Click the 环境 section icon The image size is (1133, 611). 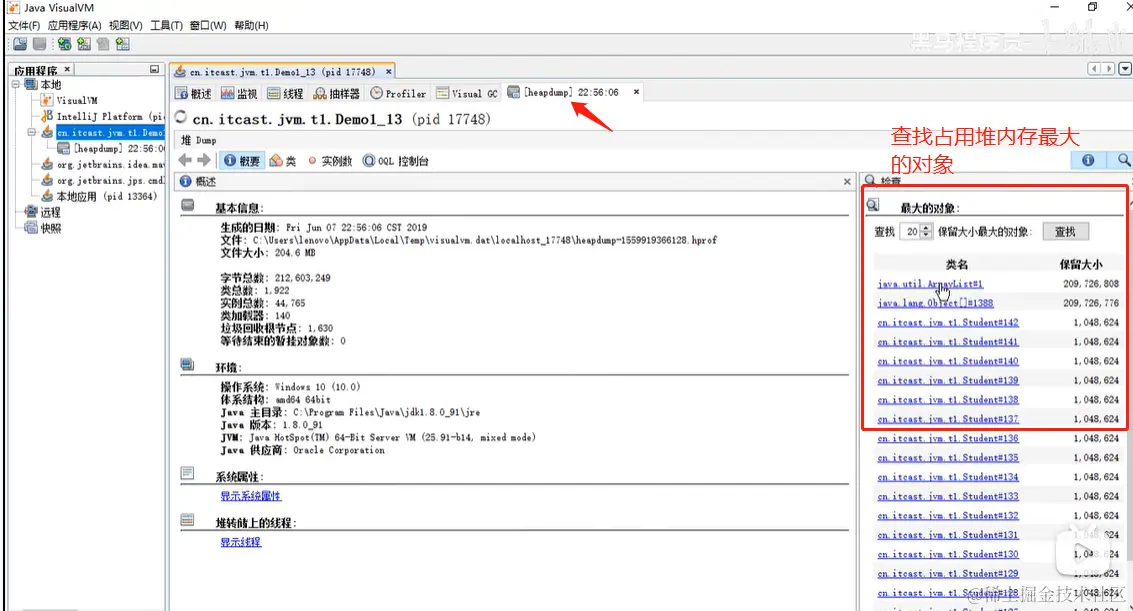pos(188,365)
